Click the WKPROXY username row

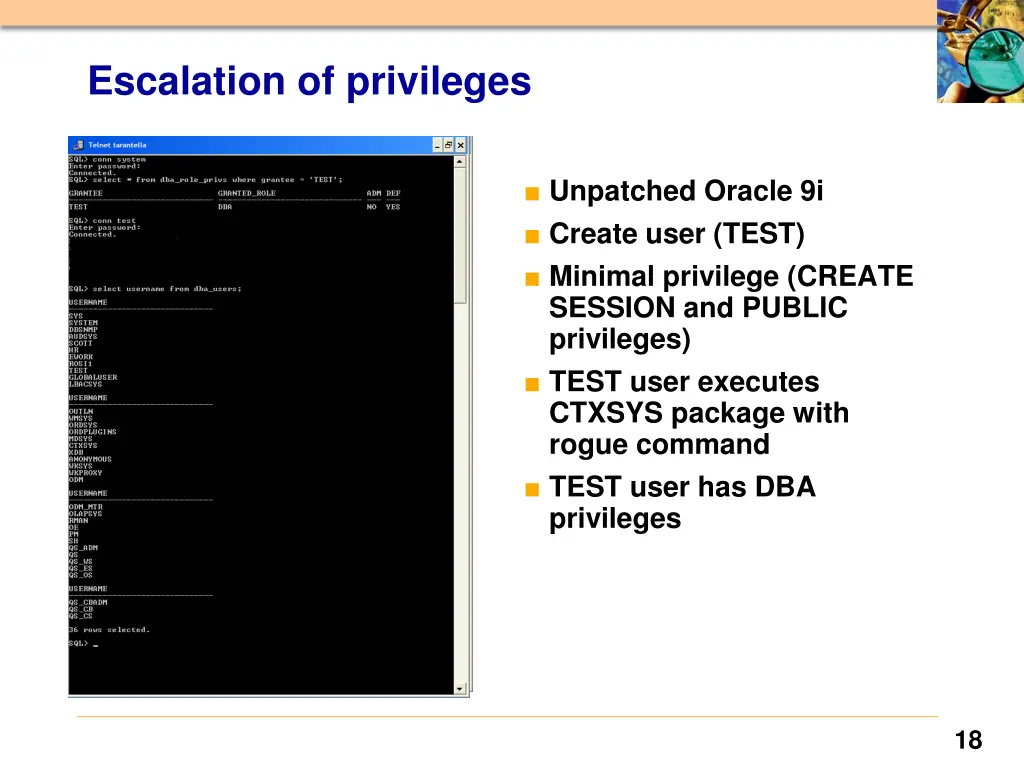(x=86, y=473)
